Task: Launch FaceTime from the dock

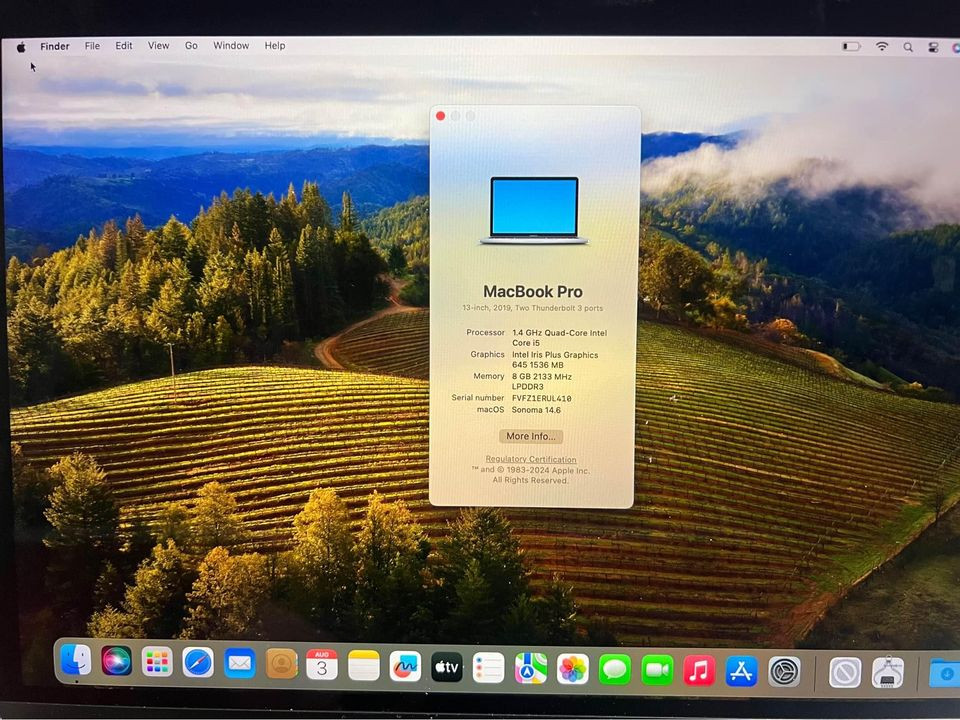Action: [x=657, y=670]
